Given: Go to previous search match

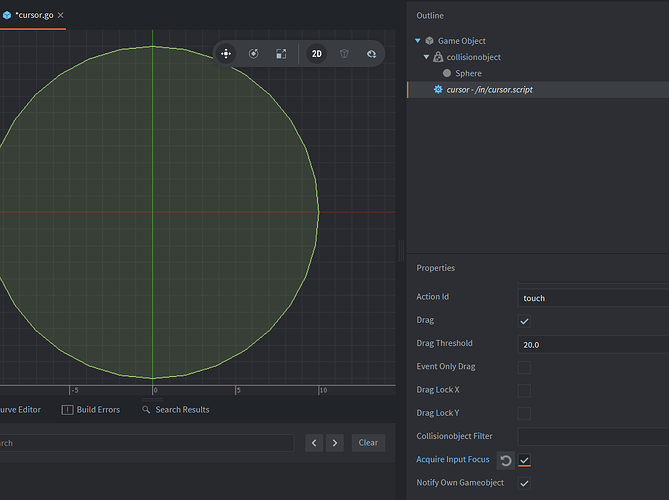Looking at the screenshot, I should coord(314,443).
